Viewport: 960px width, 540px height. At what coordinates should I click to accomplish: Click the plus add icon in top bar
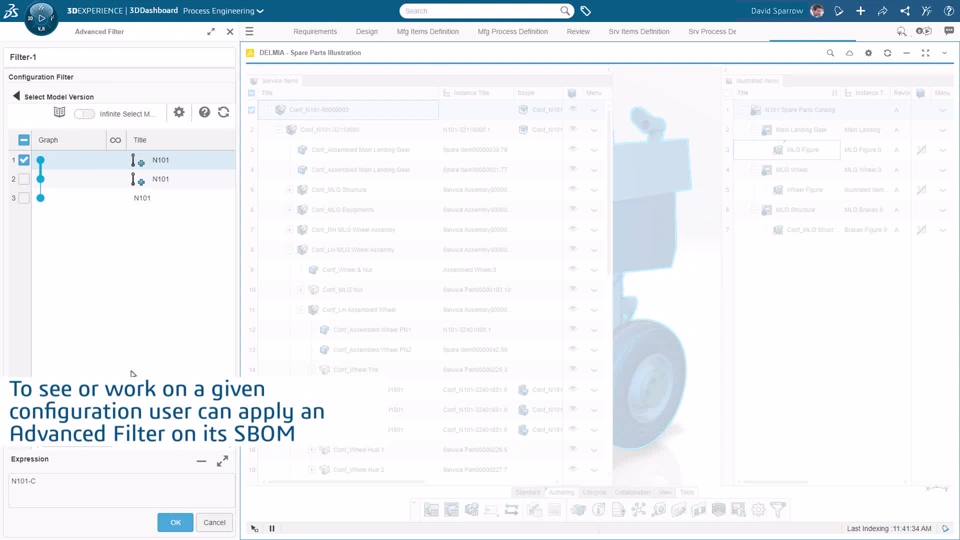pos(860,10)
